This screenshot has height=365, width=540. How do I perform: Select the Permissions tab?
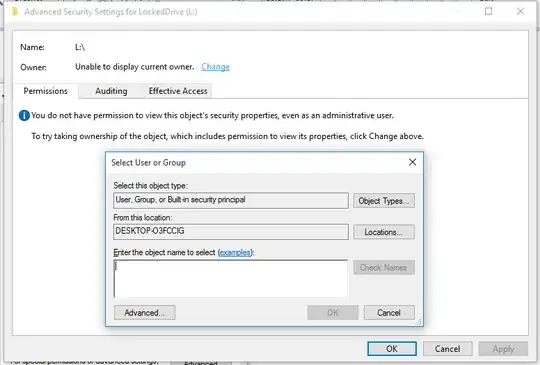pos(45,91)
